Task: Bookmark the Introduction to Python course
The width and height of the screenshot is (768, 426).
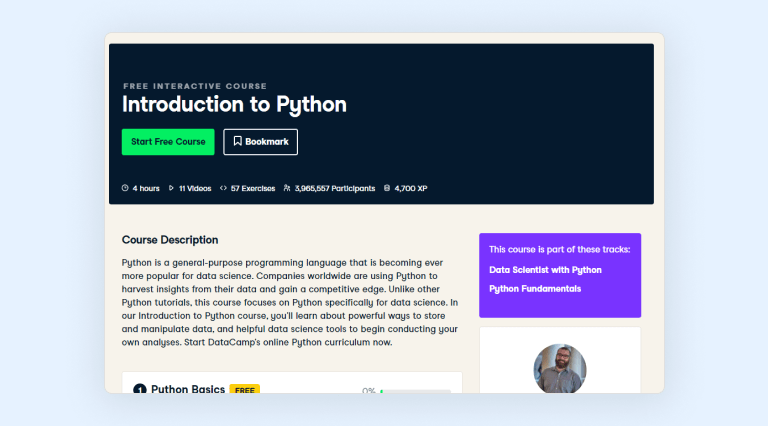Action: point(260,142)
